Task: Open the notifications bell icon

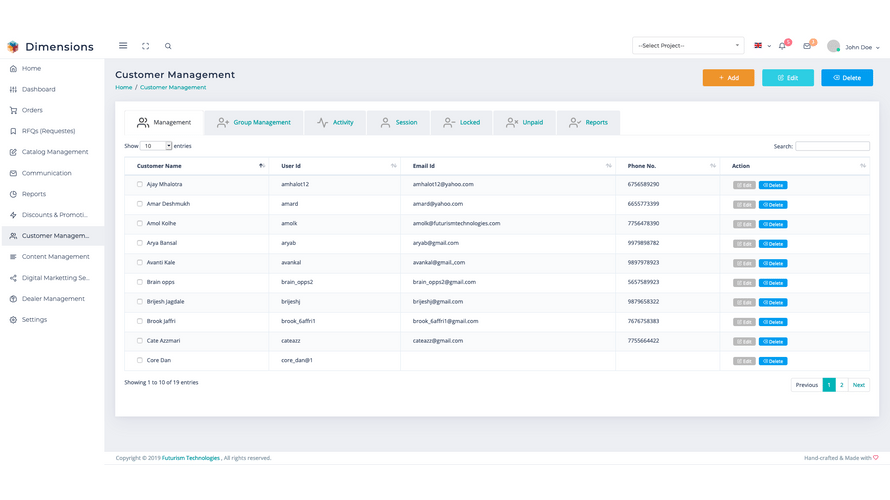Action: point(782,47)
